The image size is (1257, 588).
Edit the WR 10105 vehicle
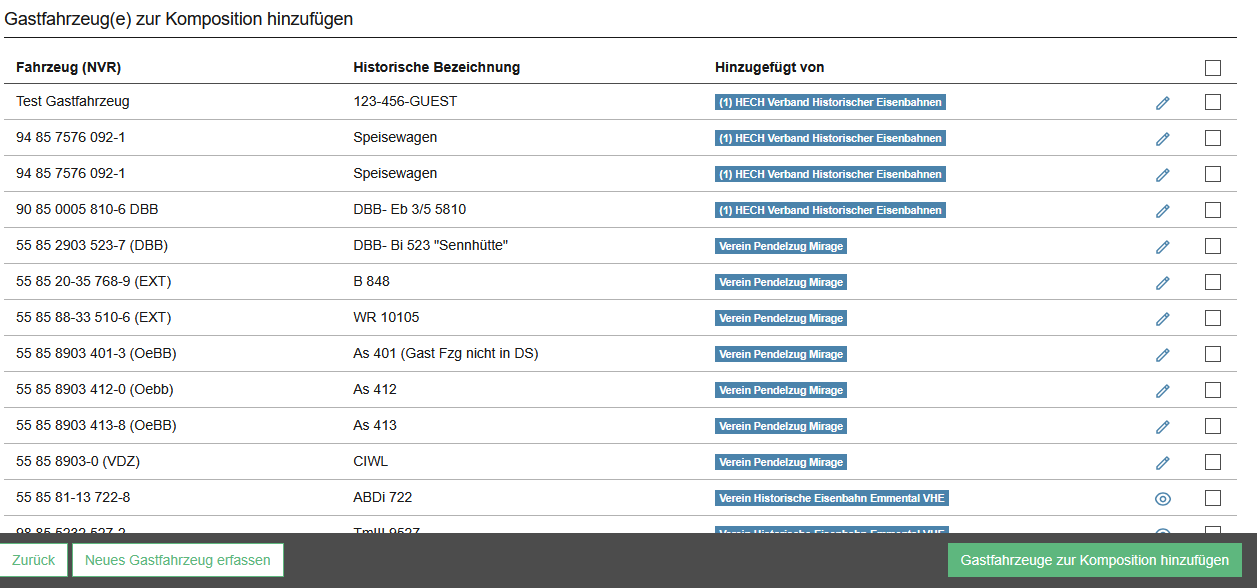pos(1162,319)
